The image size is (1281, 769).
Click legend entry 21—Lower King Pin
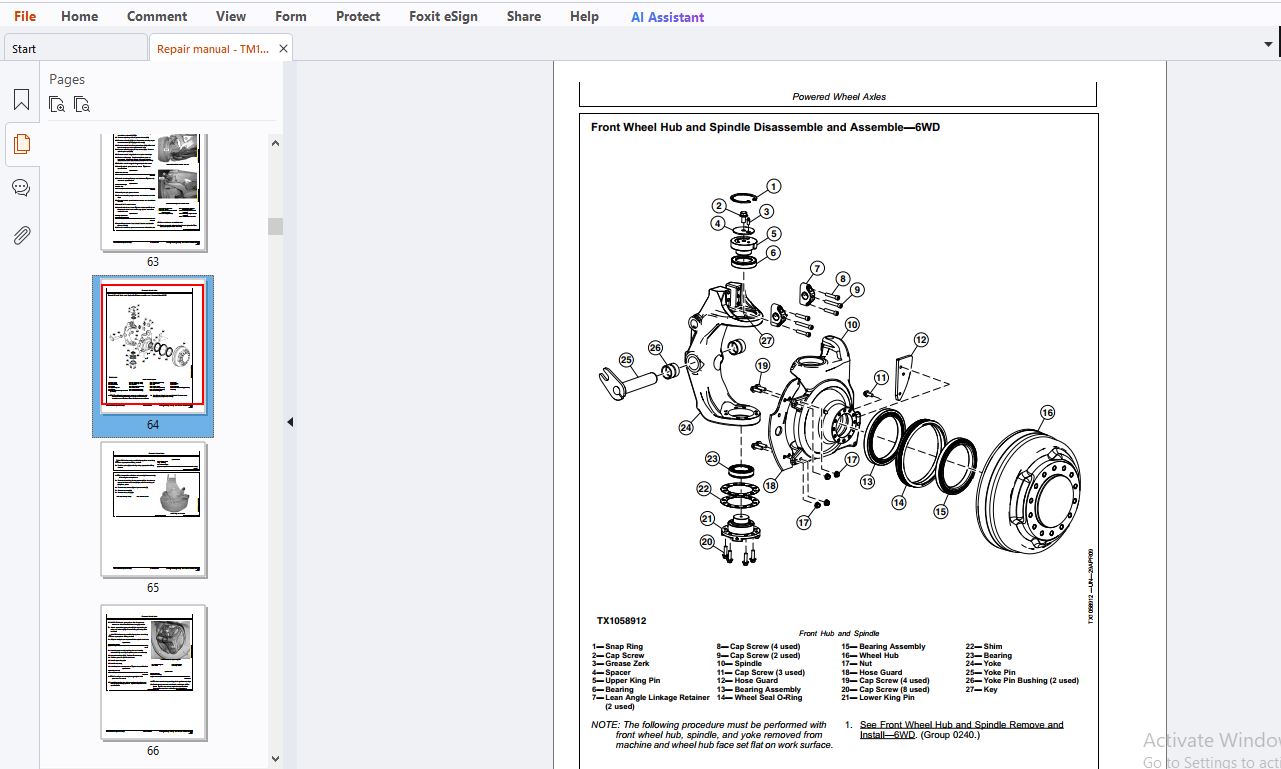coord(878,698)
